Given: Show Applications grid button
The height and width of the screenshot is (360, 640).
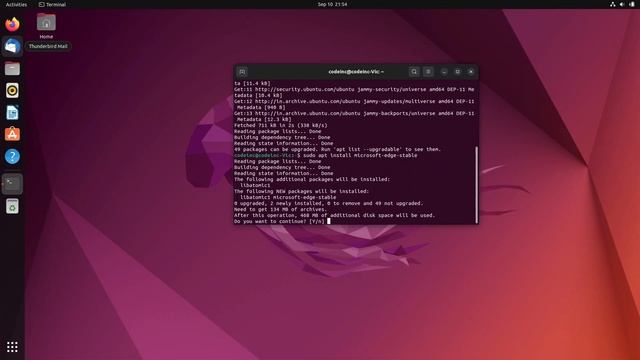Looking at the screenshot, I should click(12, 347).
